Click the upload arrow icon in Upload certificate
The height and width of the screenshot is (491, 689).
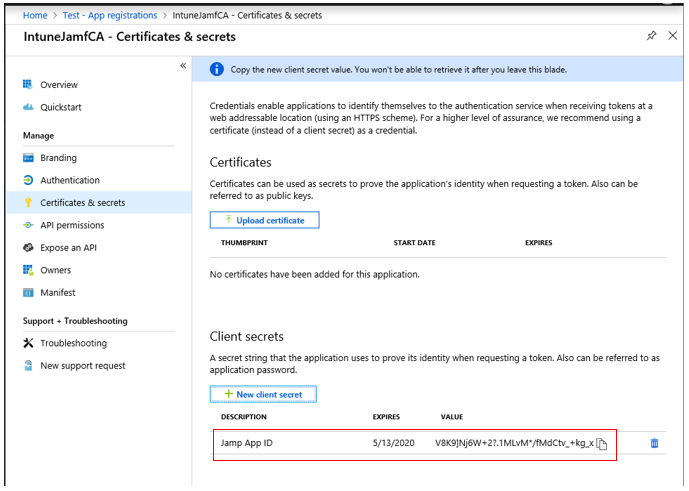coord(228,219)
